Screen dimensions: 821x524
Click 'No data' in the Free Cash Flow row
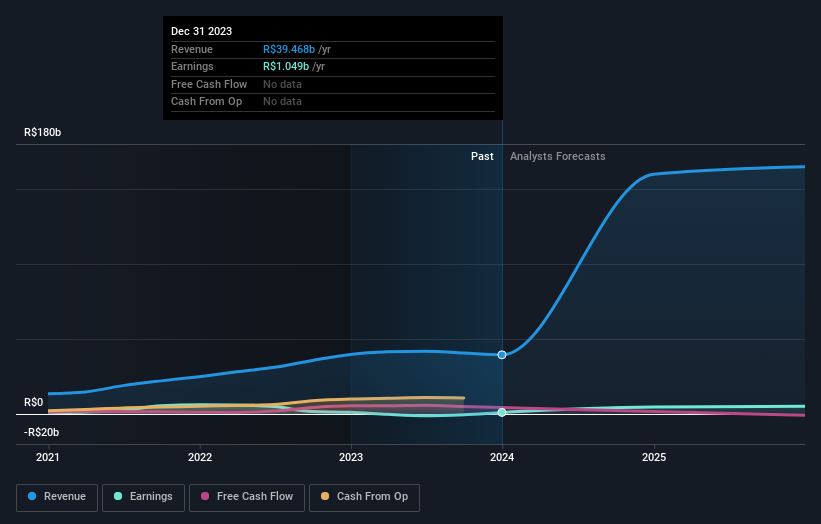pos(282,84)
